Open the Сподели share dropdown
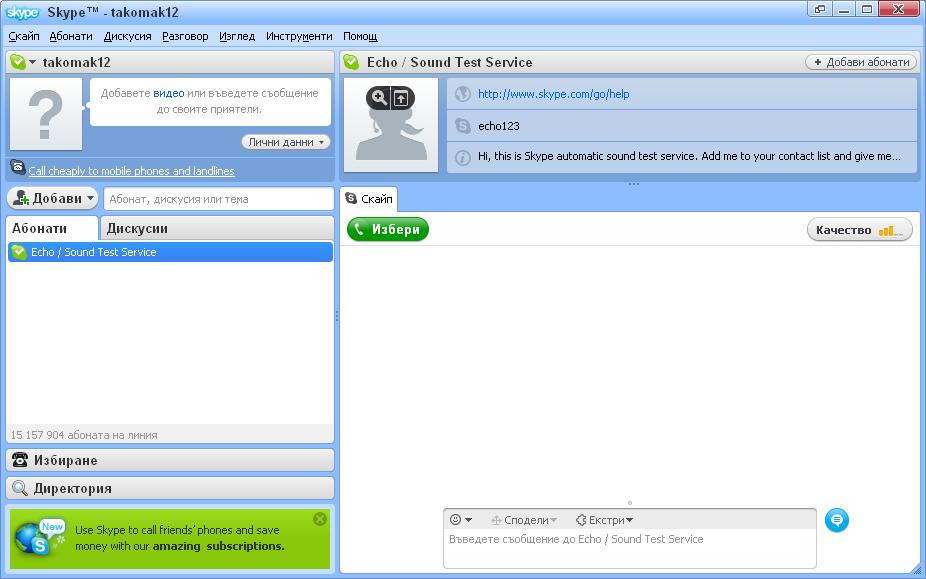Image resolution: width=926 pixels, height=579 pixels. [x=524, y=520]
